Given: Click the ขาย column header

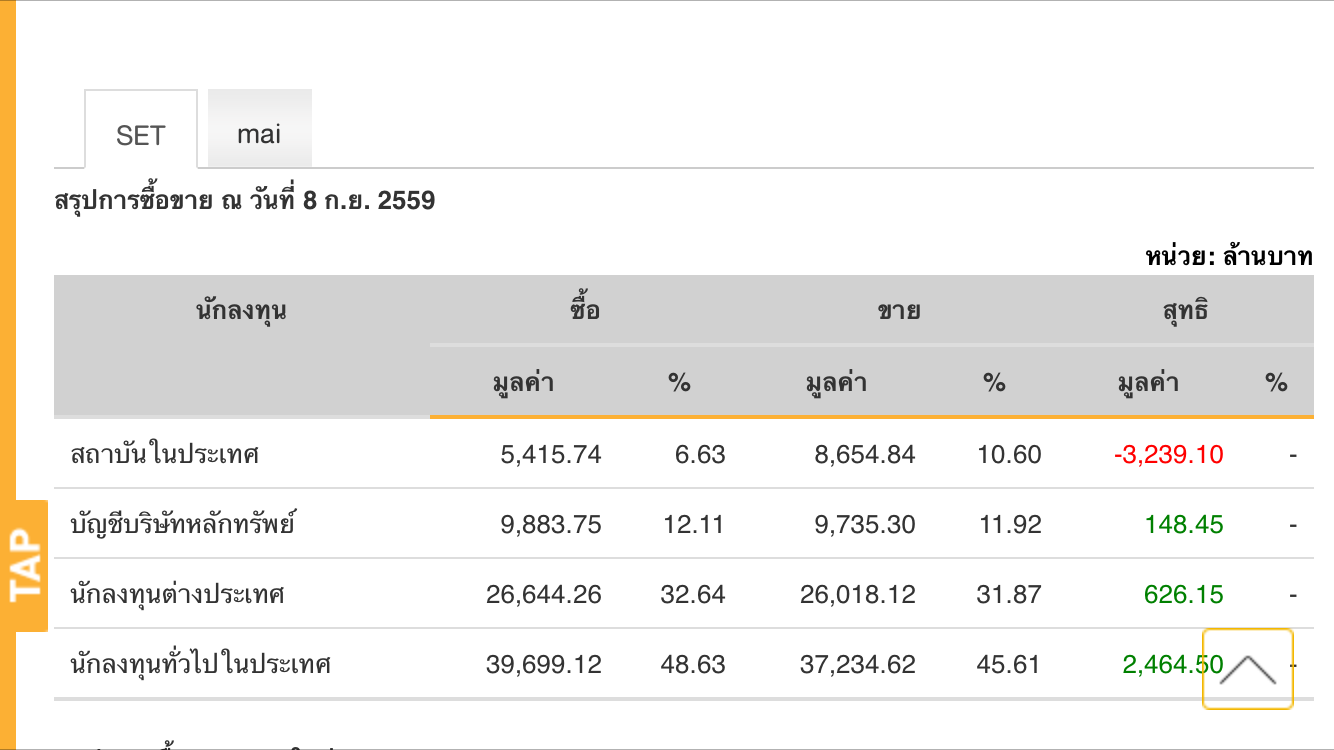Looking at the screenshot, I should (x=898, y=310).
